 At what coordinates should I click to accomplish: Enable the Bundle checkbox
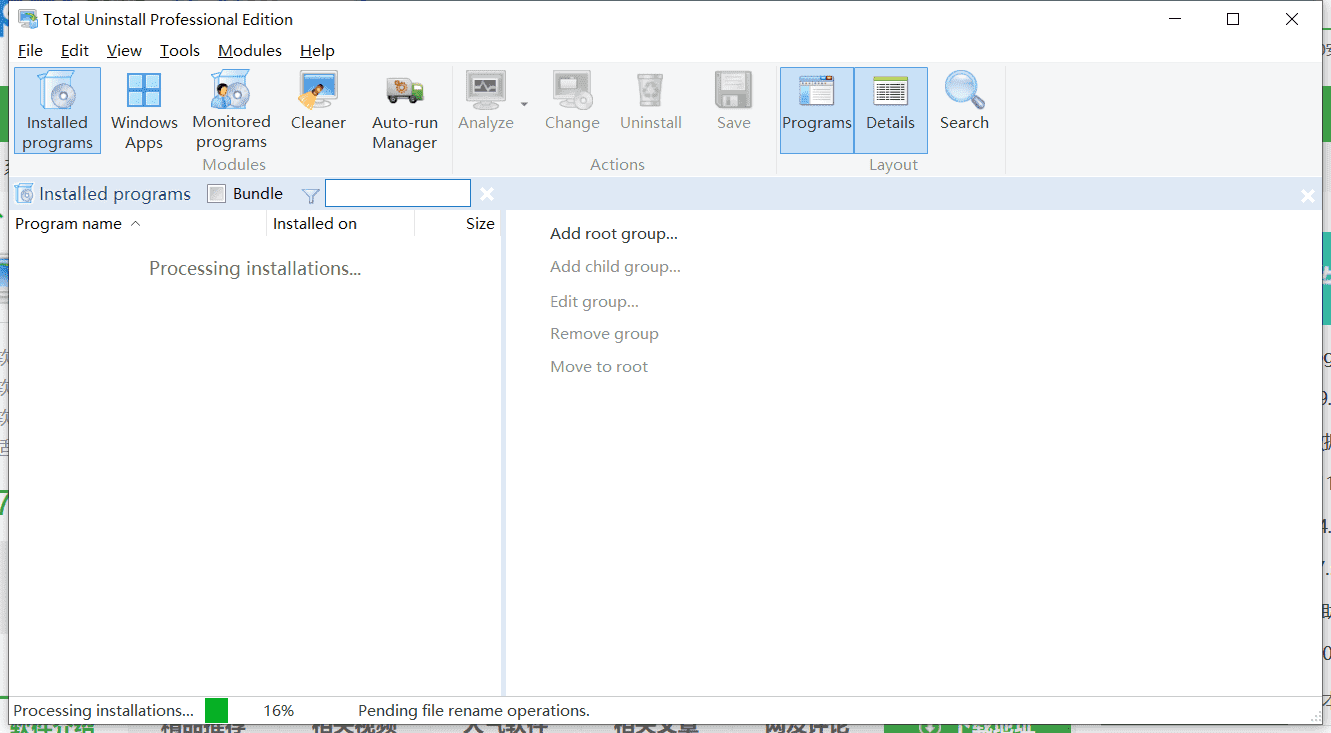point(216,194)
